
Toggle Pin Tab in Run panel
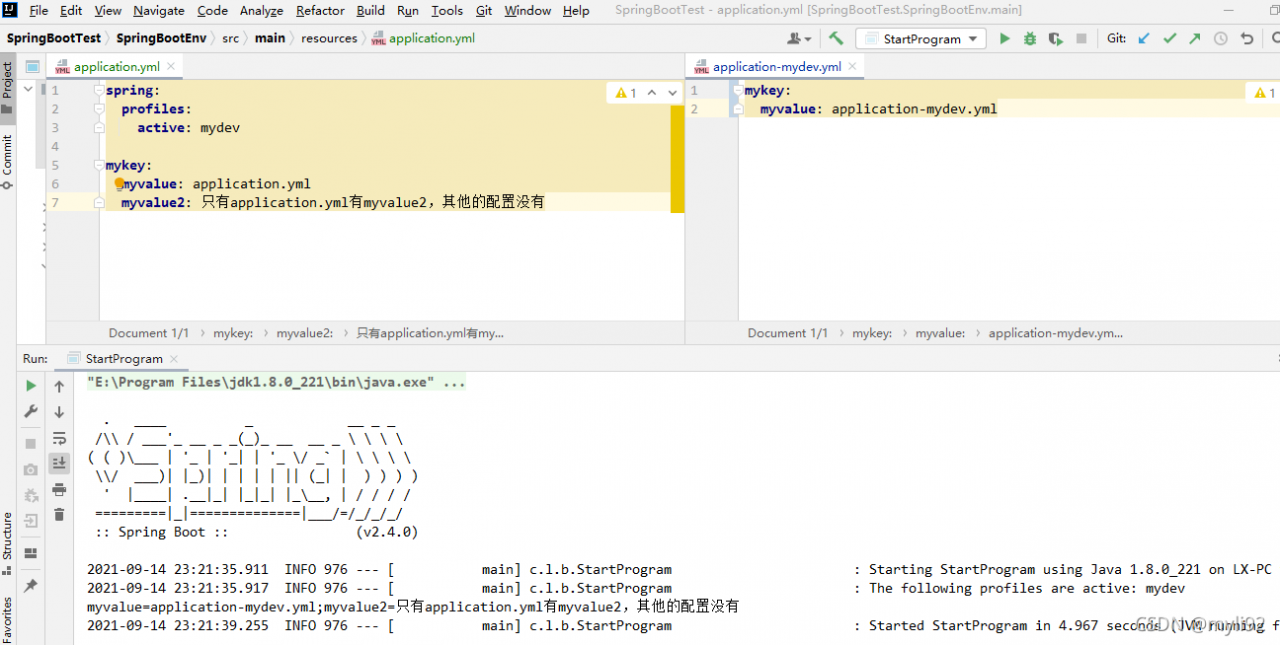coord(31,586)
